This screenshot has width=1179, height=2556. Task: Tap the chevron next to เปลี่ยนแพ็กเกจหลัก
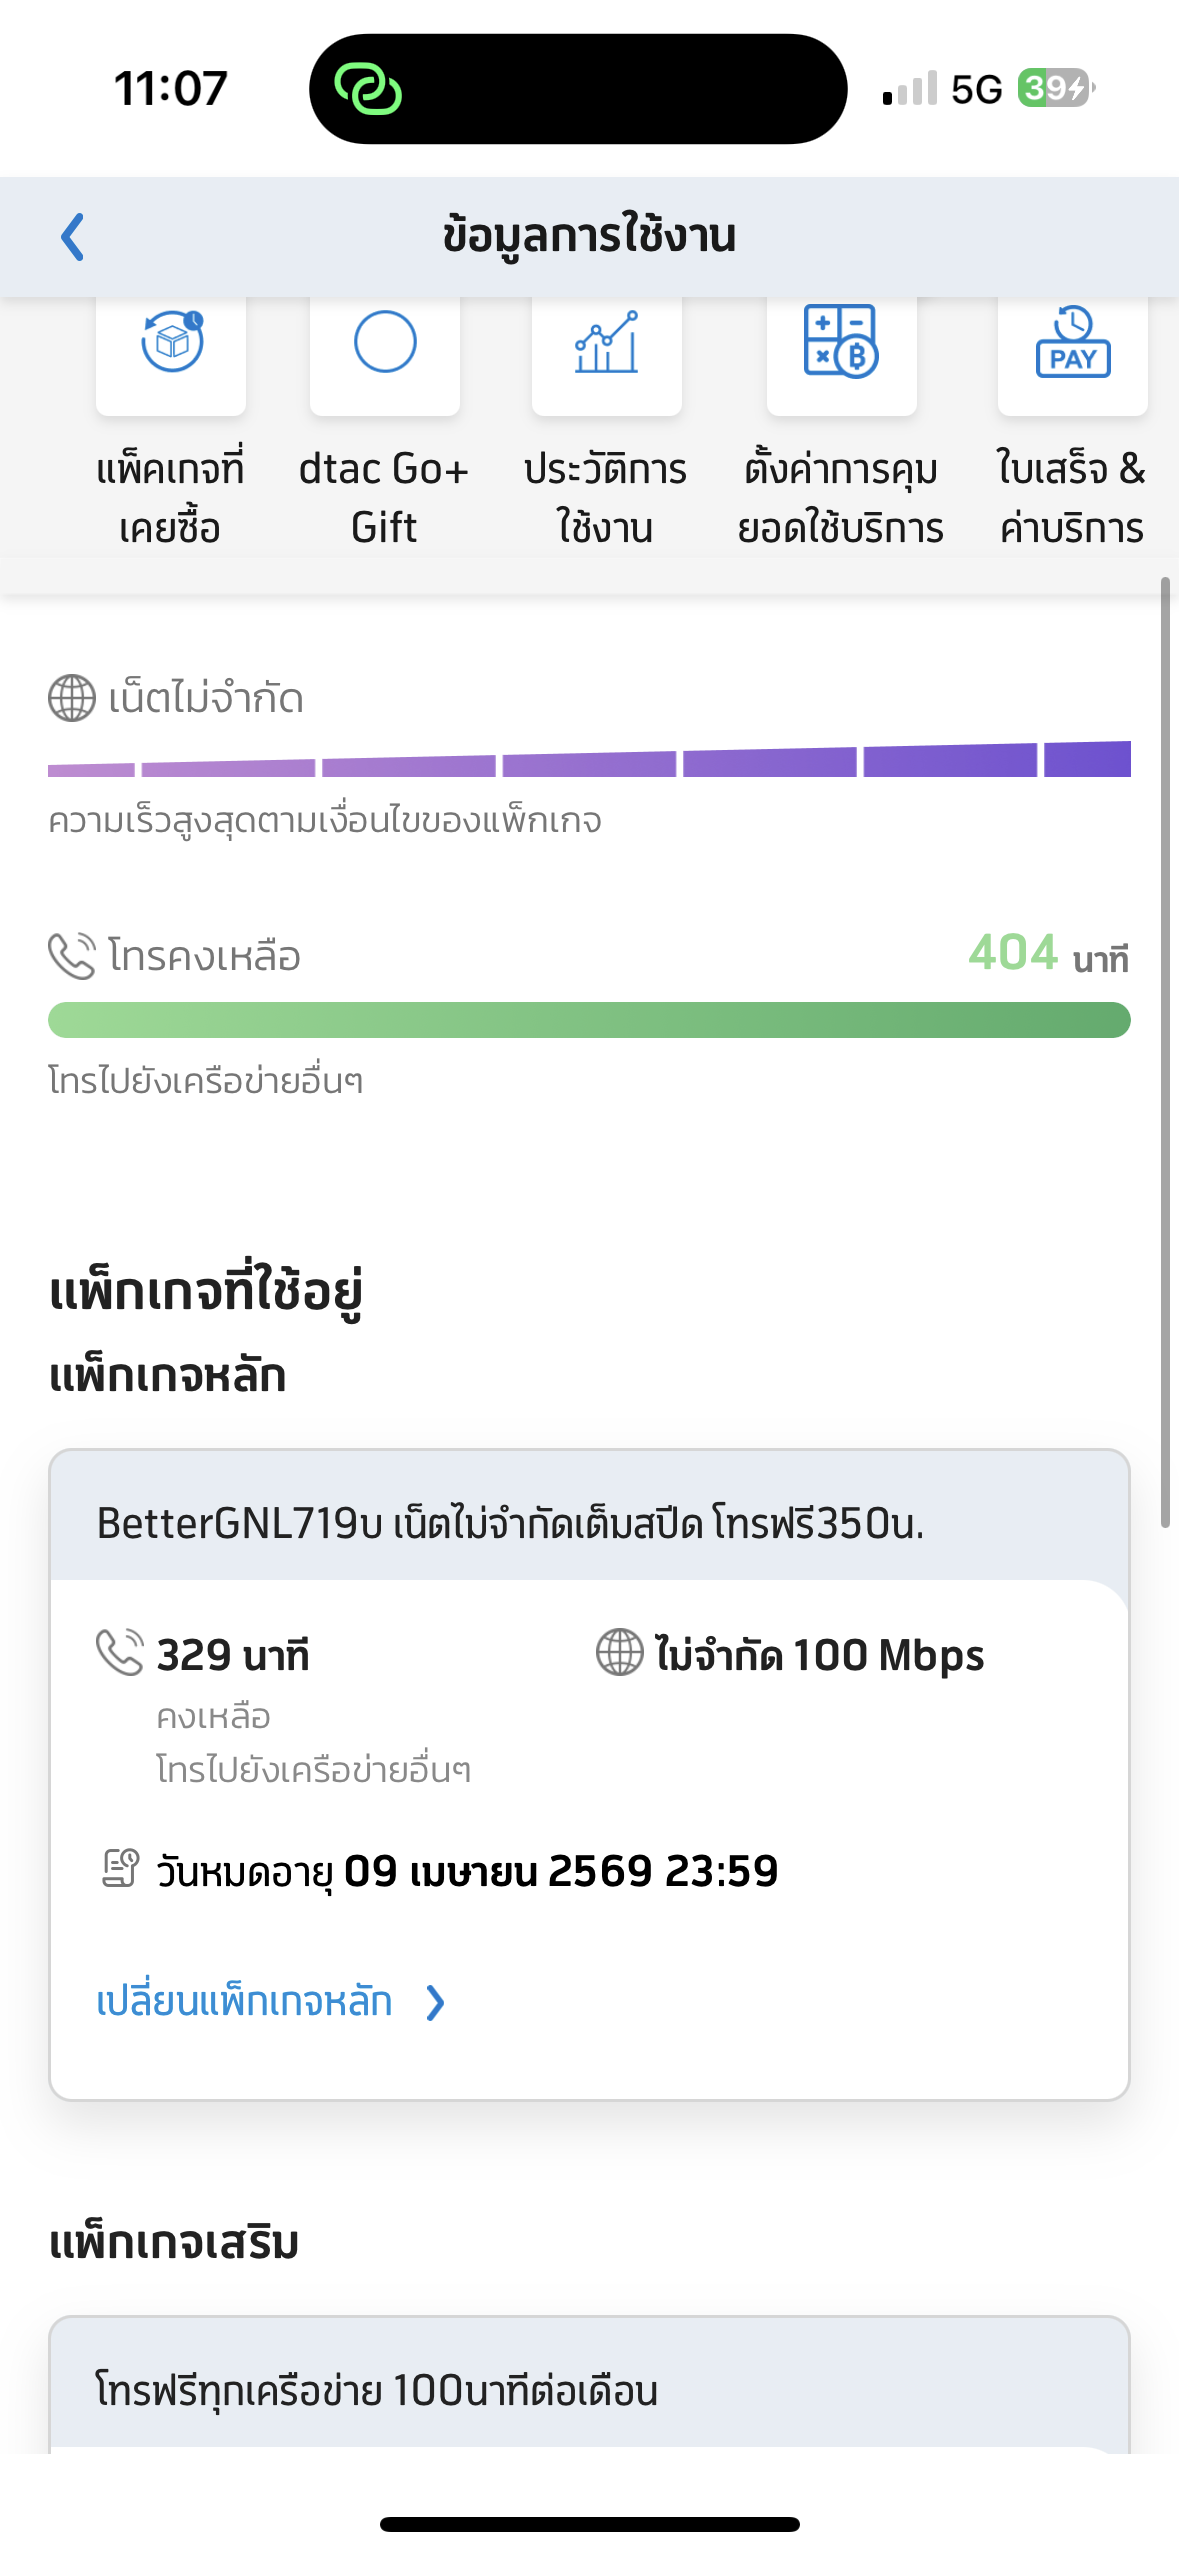(435, 2003)
